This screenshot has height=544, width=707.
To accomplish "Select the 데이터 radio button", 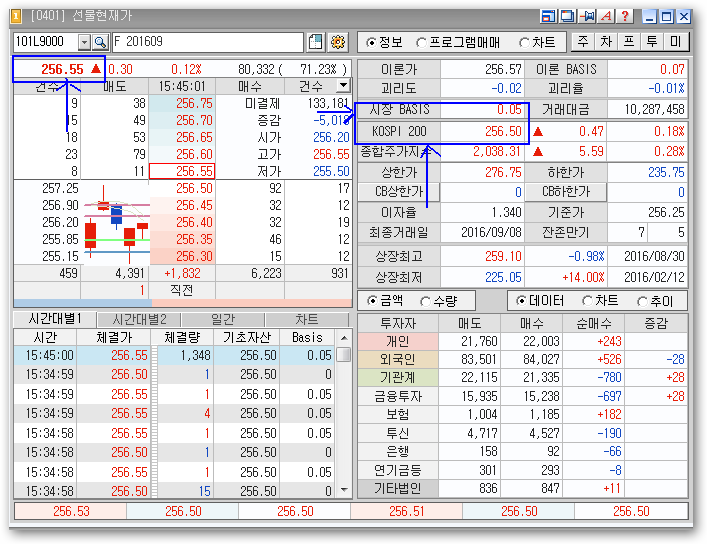I will [521, 300].
